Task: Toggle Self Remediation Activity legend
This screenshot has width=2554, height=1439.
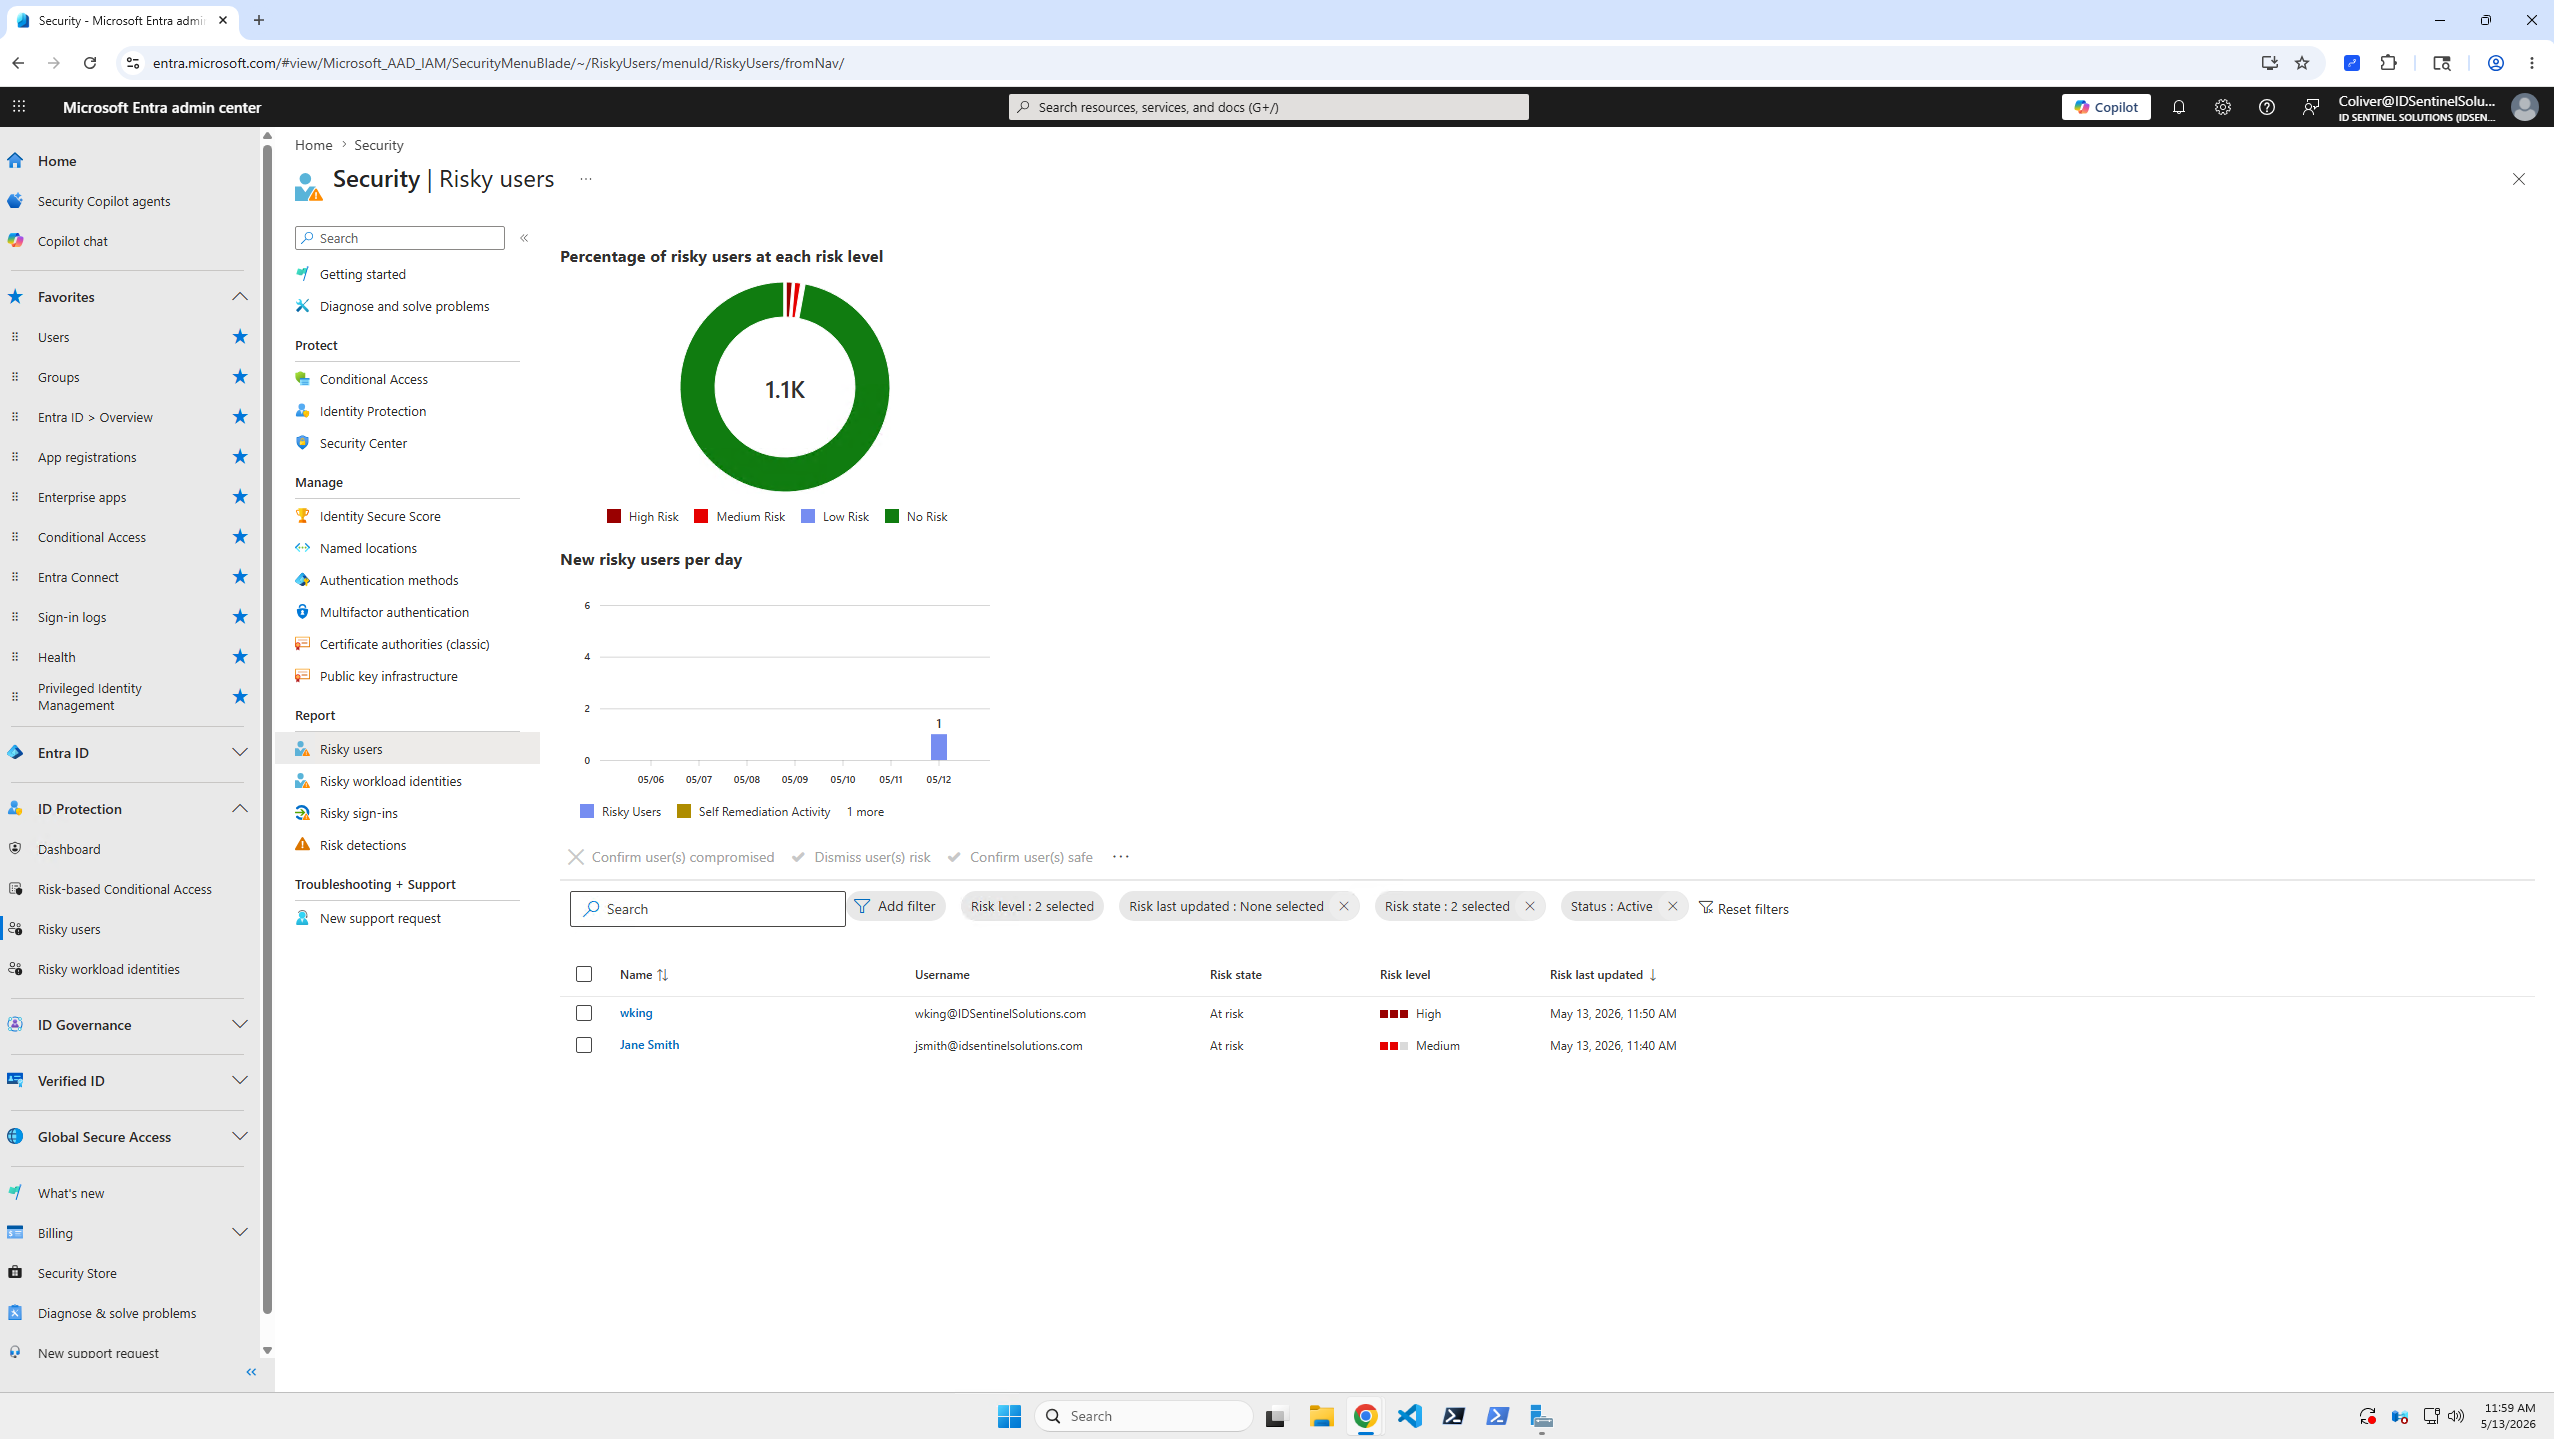Action: [x=754, y=812]
